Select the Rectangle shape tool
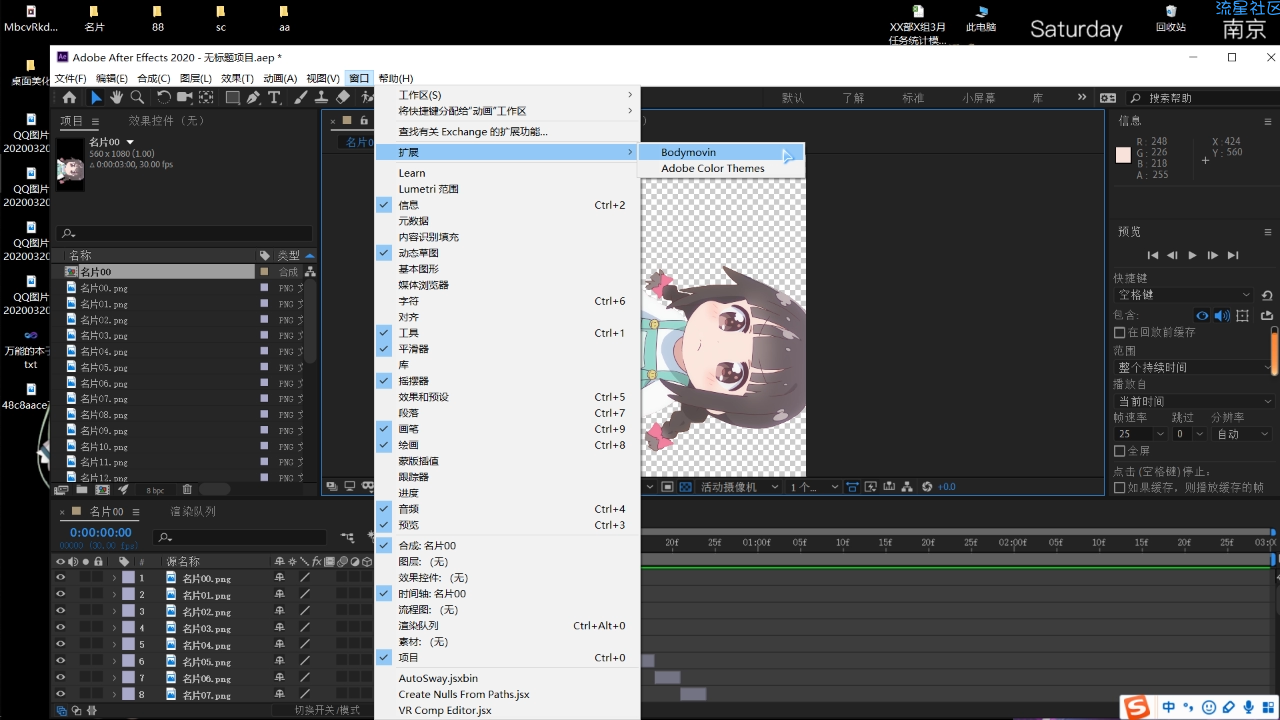Image resolution: width=1280 pixels, height=720 pixels. click(232, 98)
